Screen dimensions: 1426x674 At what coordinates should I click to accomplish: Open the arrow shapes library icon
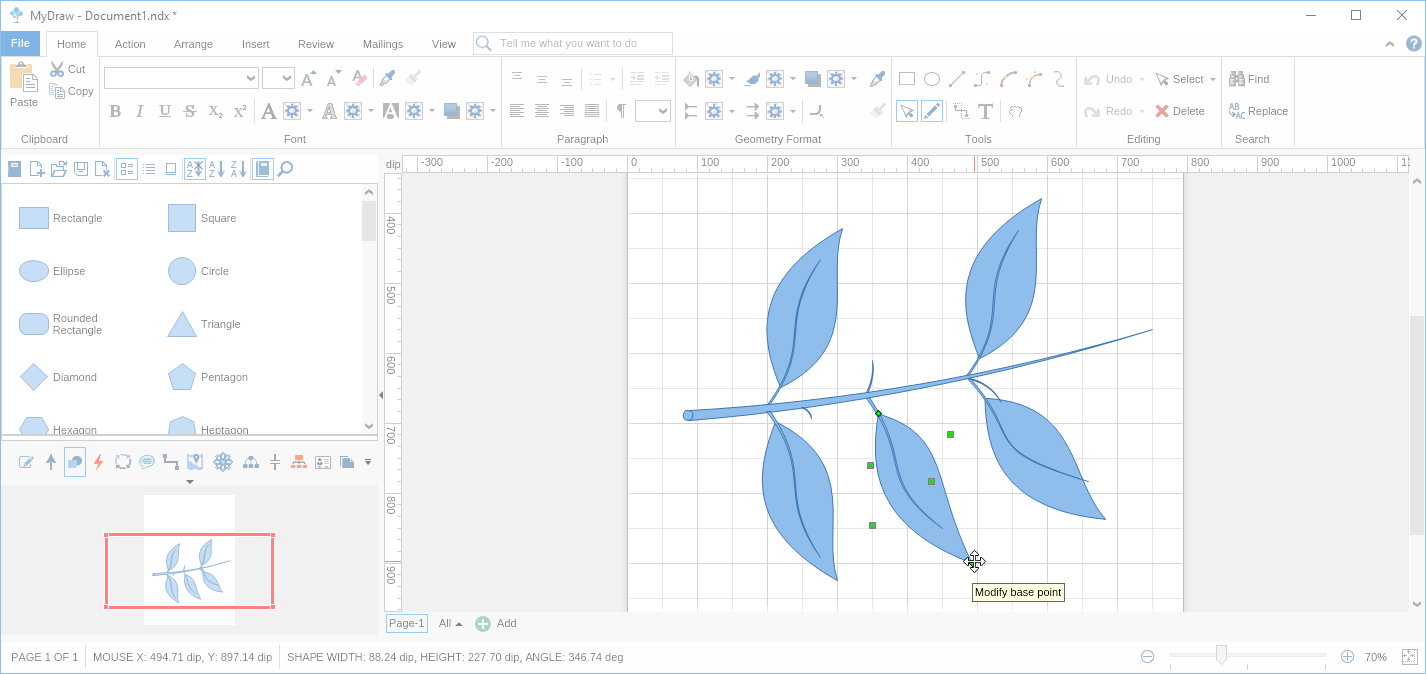(51, 462)
